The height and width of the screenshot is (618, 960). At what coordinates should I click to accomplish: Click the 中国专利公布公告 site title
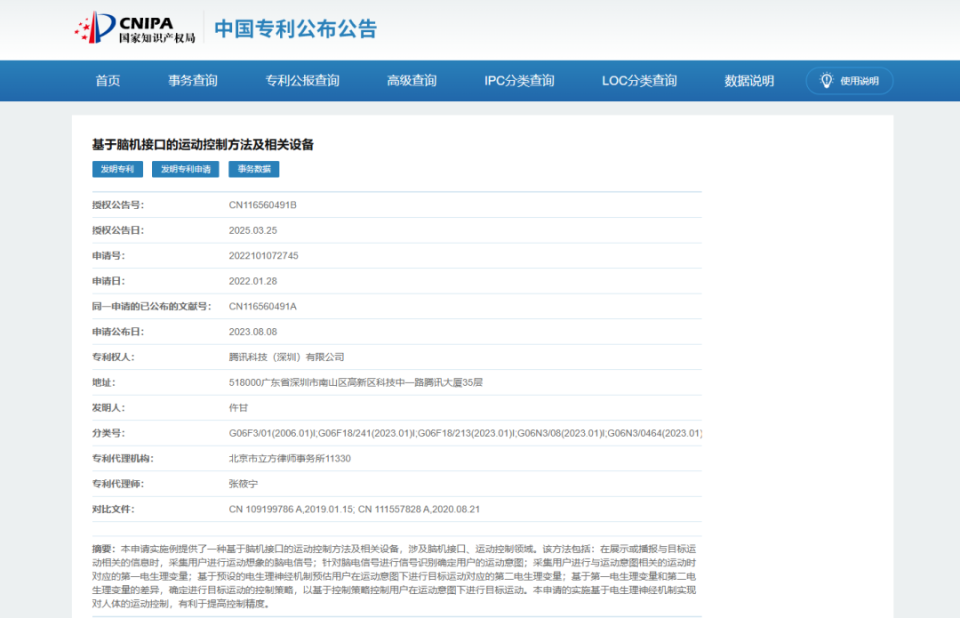pyautogui.click(x=296, y=28)
